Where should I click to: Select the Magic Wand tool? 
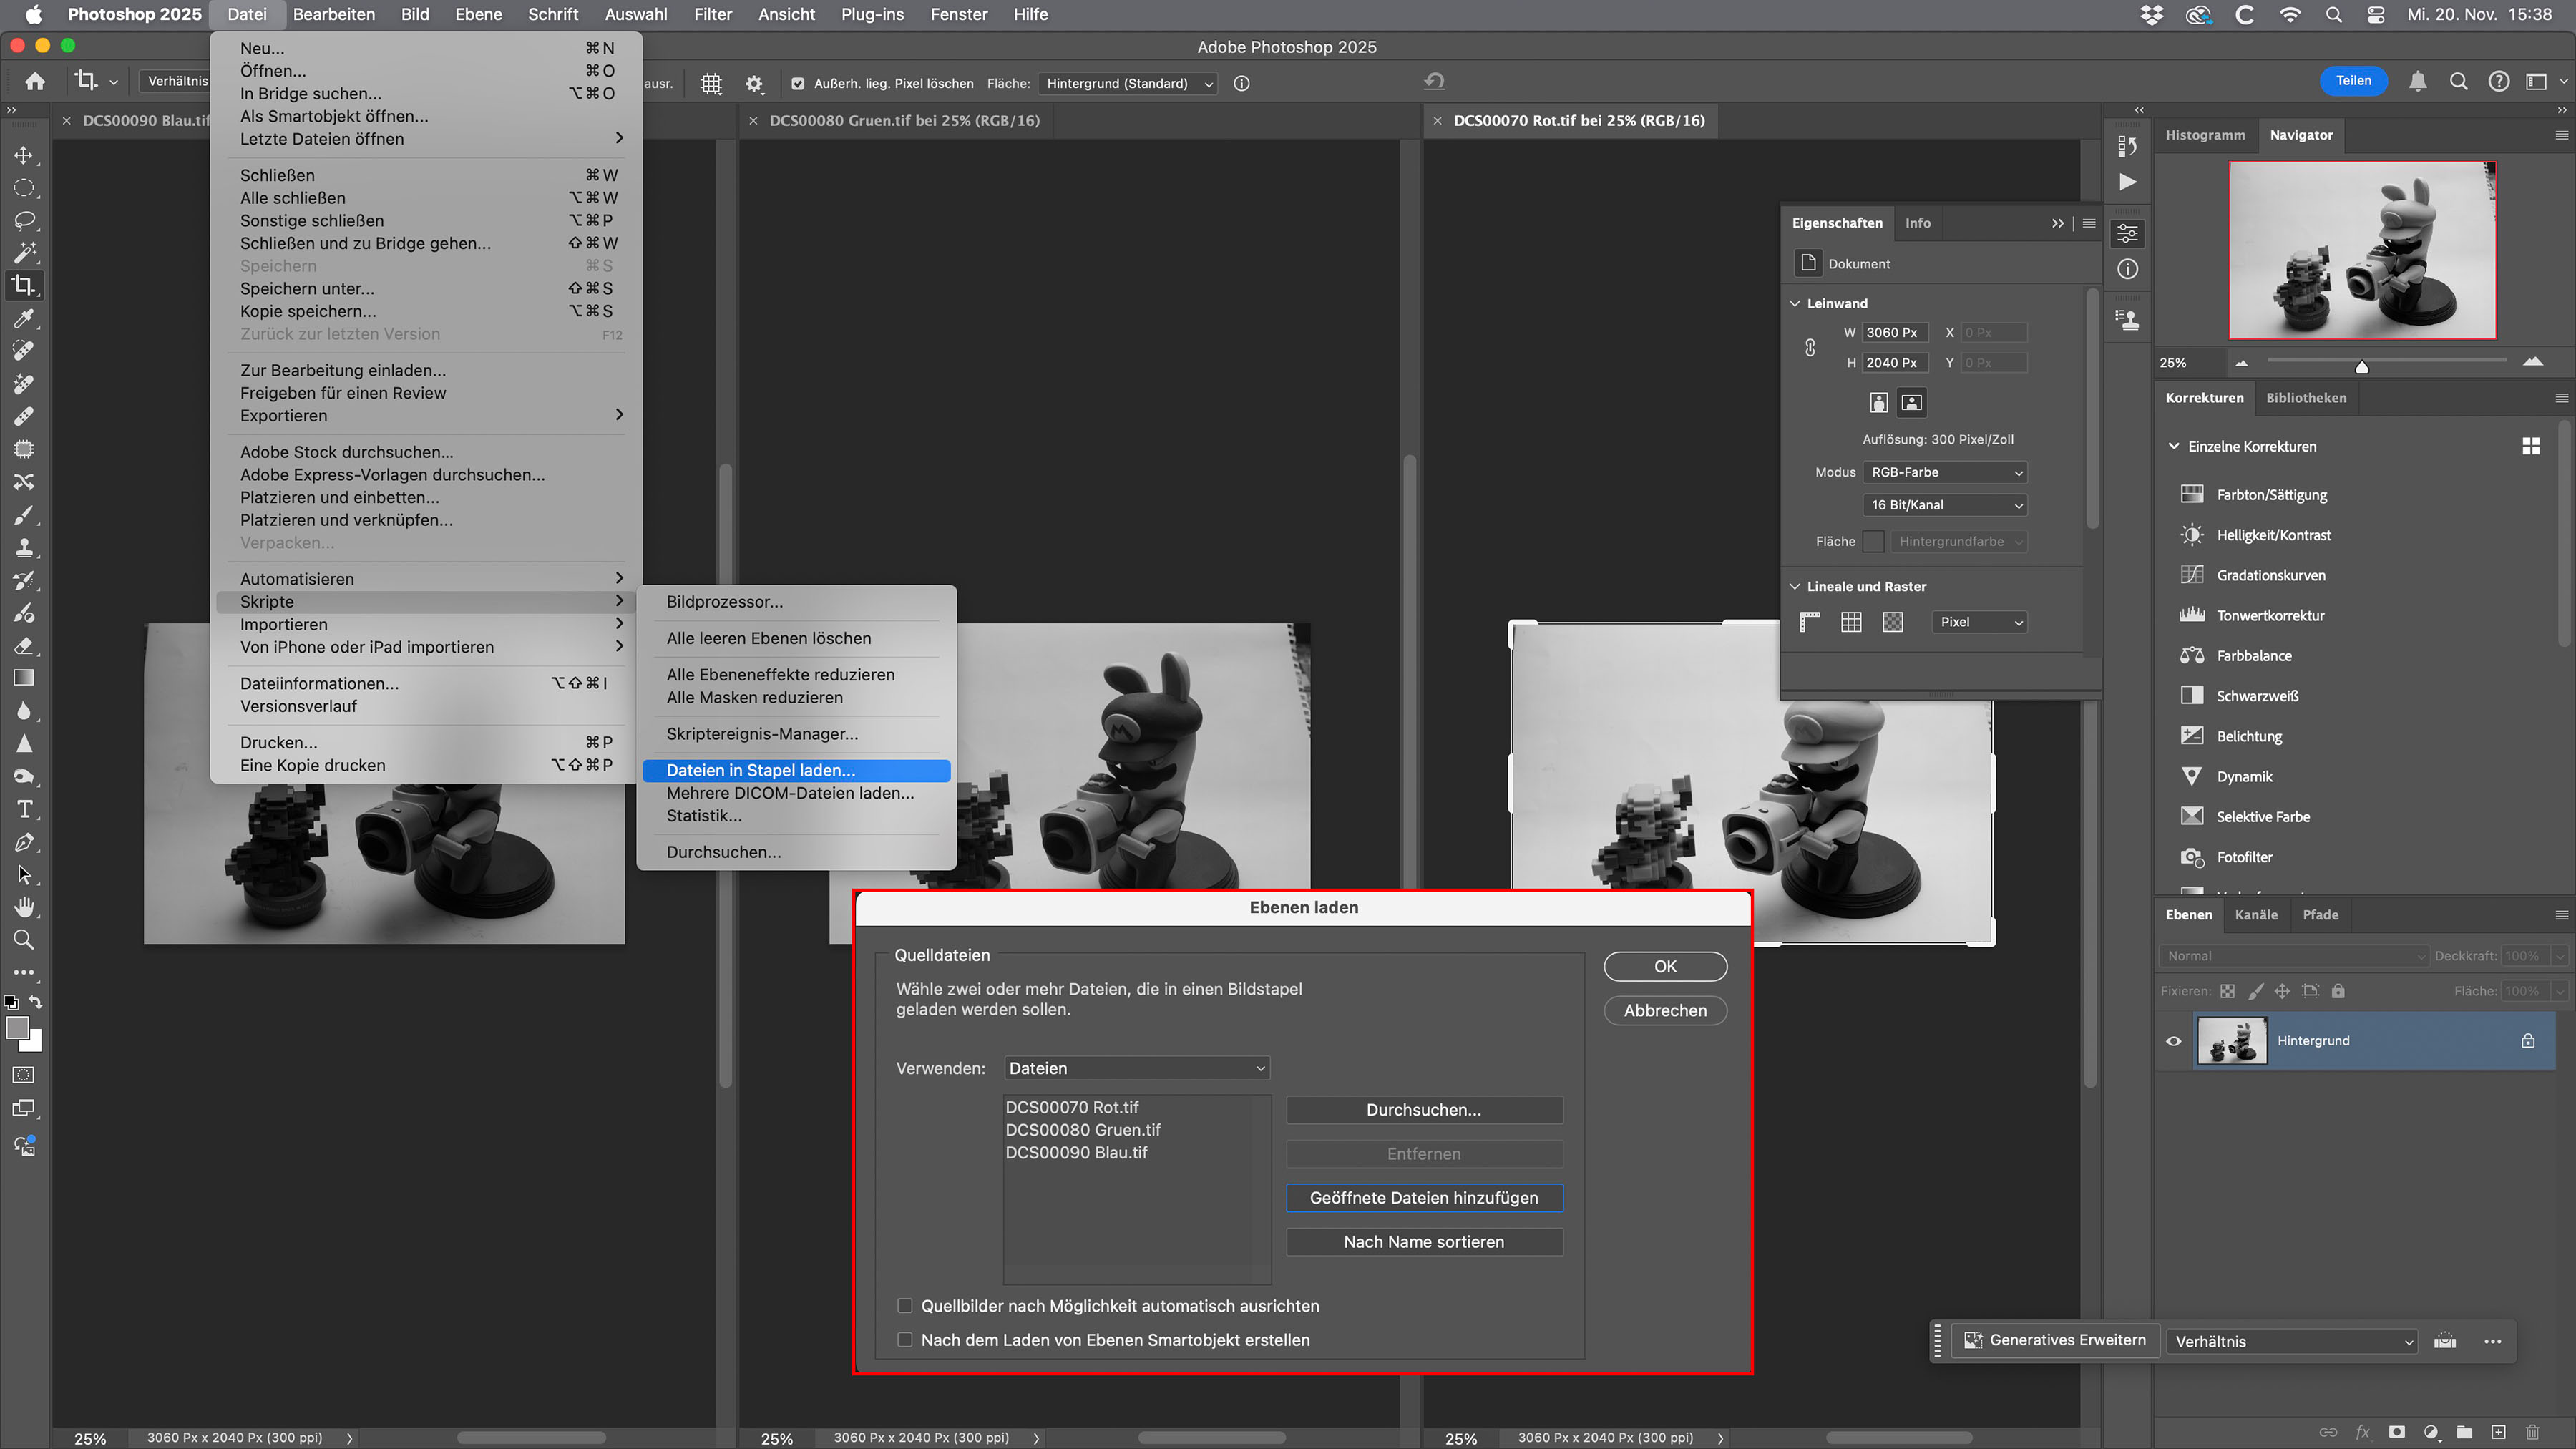[24, 253]
